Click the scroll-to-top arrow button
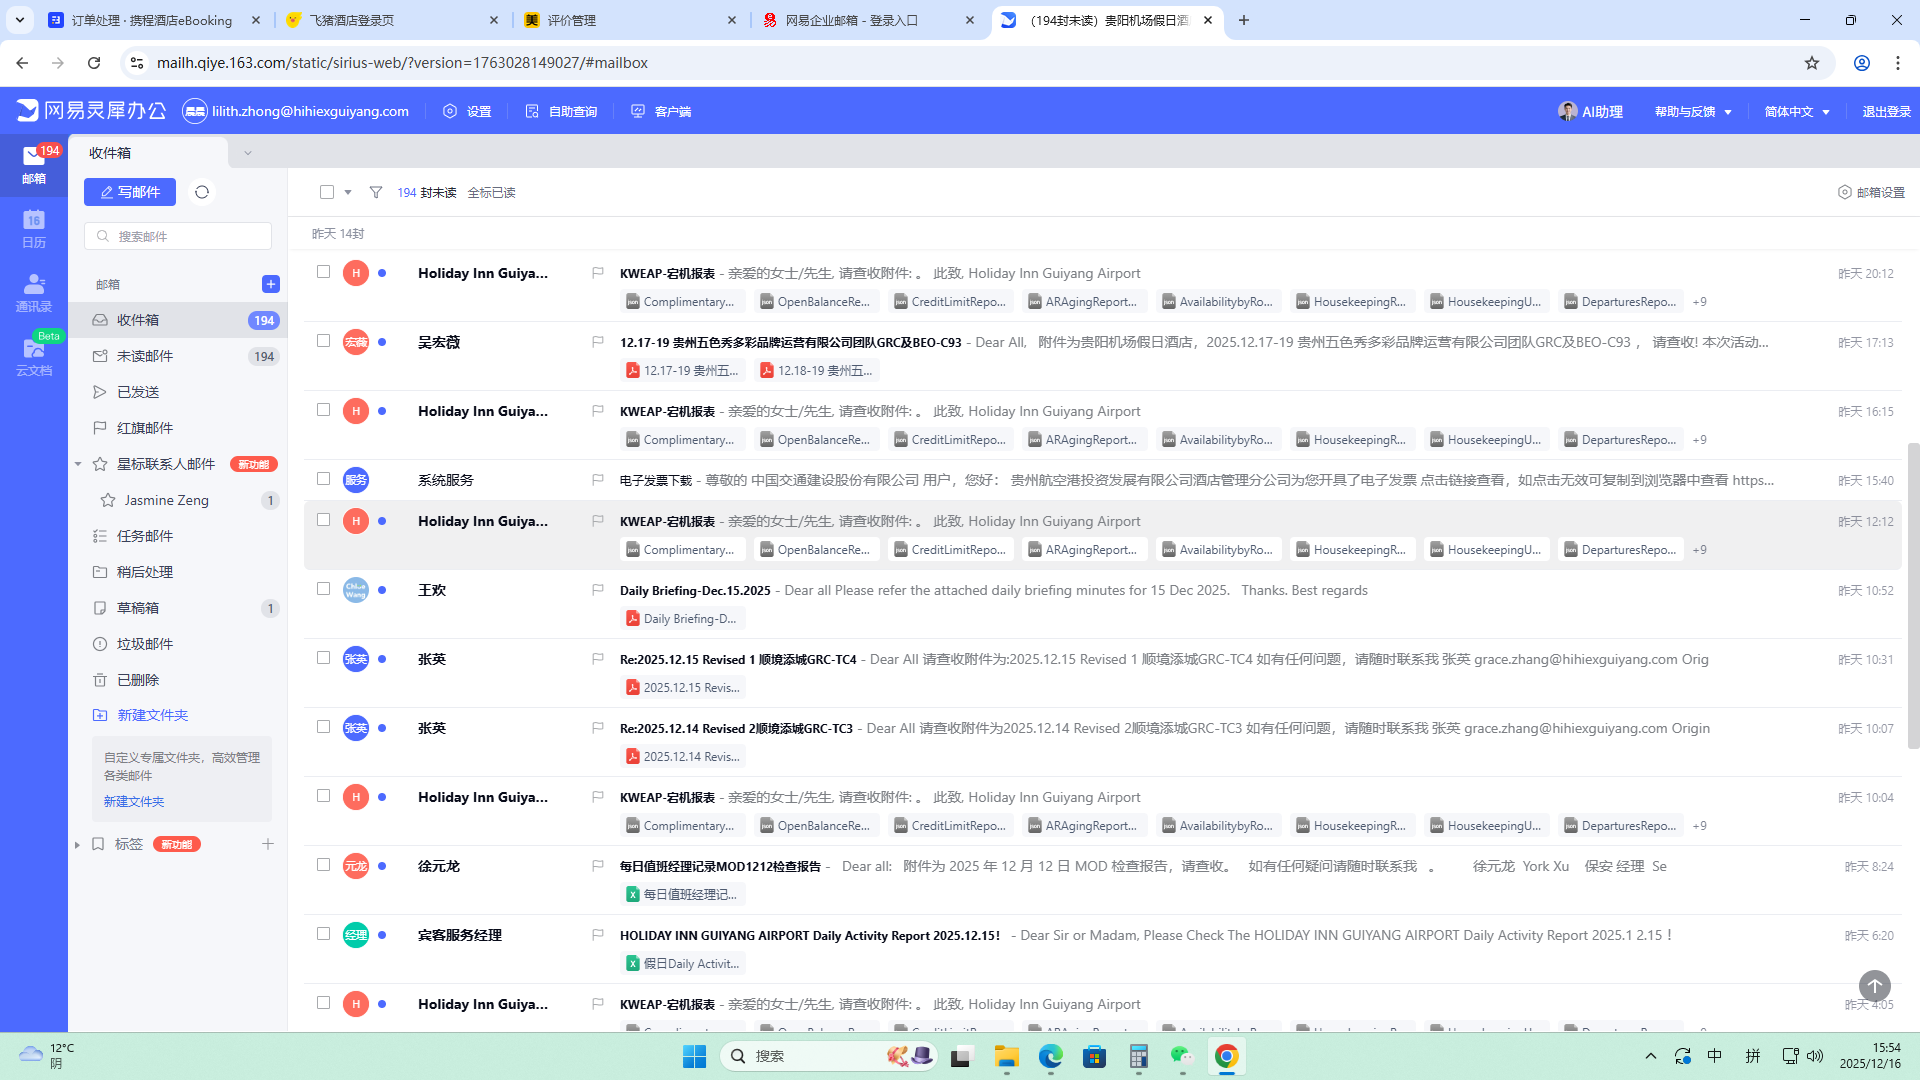Viewport: 1920px width, 1080px height. 1874,985
